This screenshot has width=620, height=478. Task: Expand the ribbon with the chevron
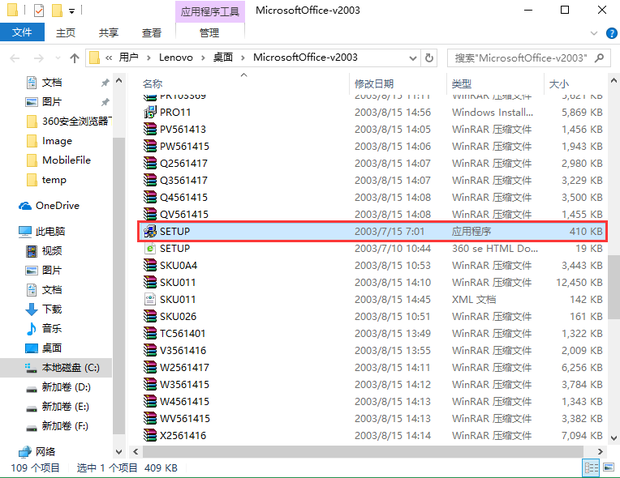[594, 33]
